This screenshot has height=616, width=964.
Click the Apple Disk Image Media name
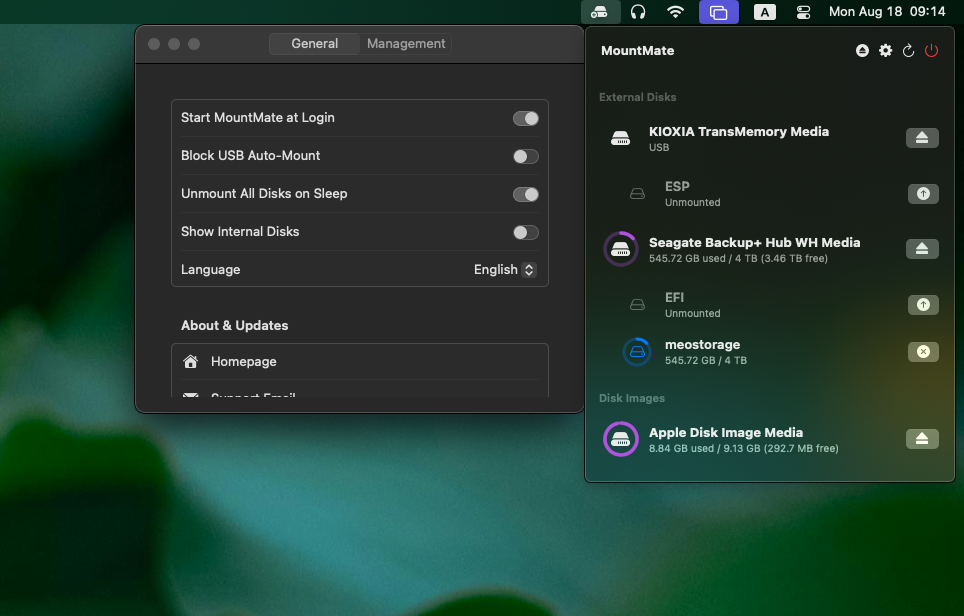(x=725, y=432)
